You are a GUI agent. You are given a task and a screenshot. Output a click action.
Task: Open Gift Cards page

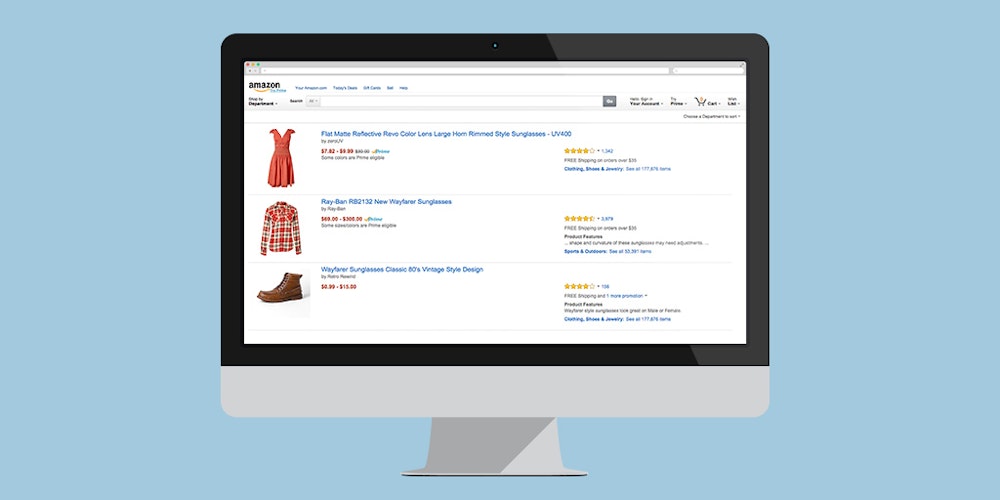[x=372, y=88]
